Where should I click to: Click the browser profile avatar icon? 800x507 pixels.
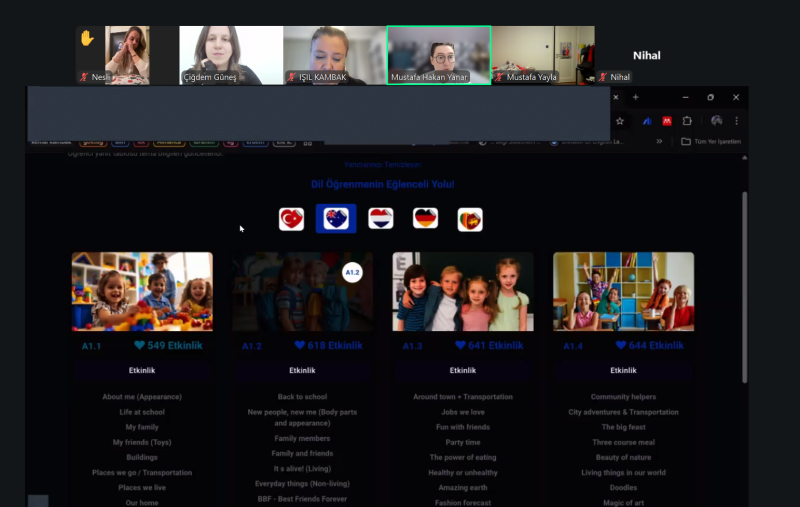pos(716,121)
